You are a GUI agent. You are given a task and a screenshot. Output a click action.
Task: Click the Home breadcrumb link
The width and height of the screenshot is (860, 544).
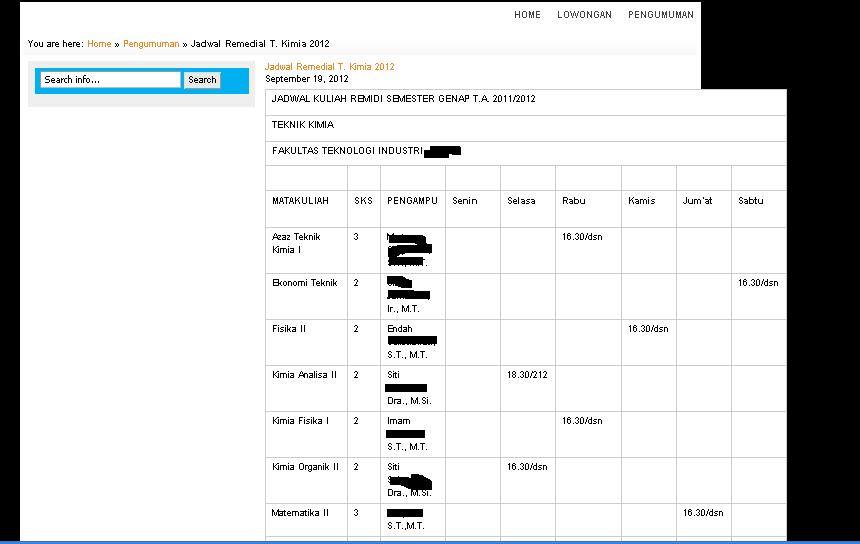99,44
